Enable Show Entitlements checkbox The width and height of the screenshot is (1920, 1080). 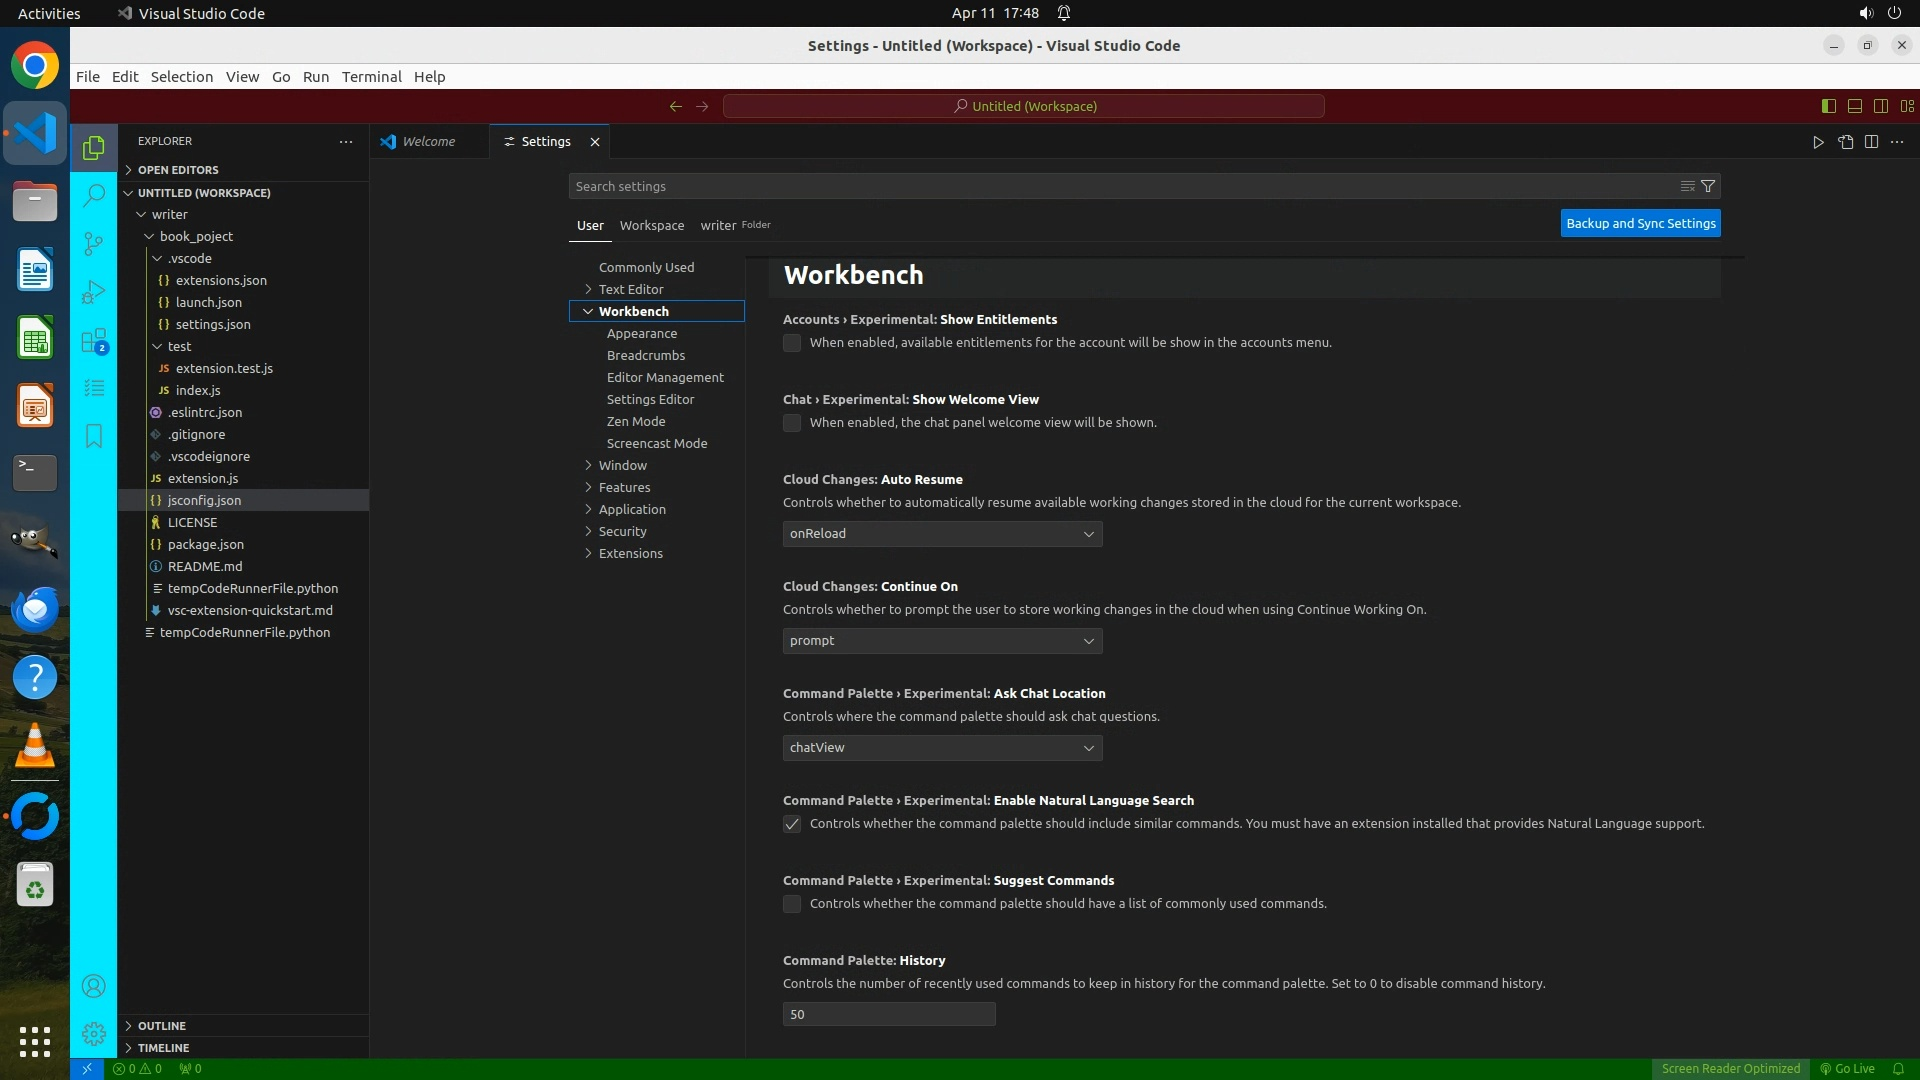(x=792, y=343)
